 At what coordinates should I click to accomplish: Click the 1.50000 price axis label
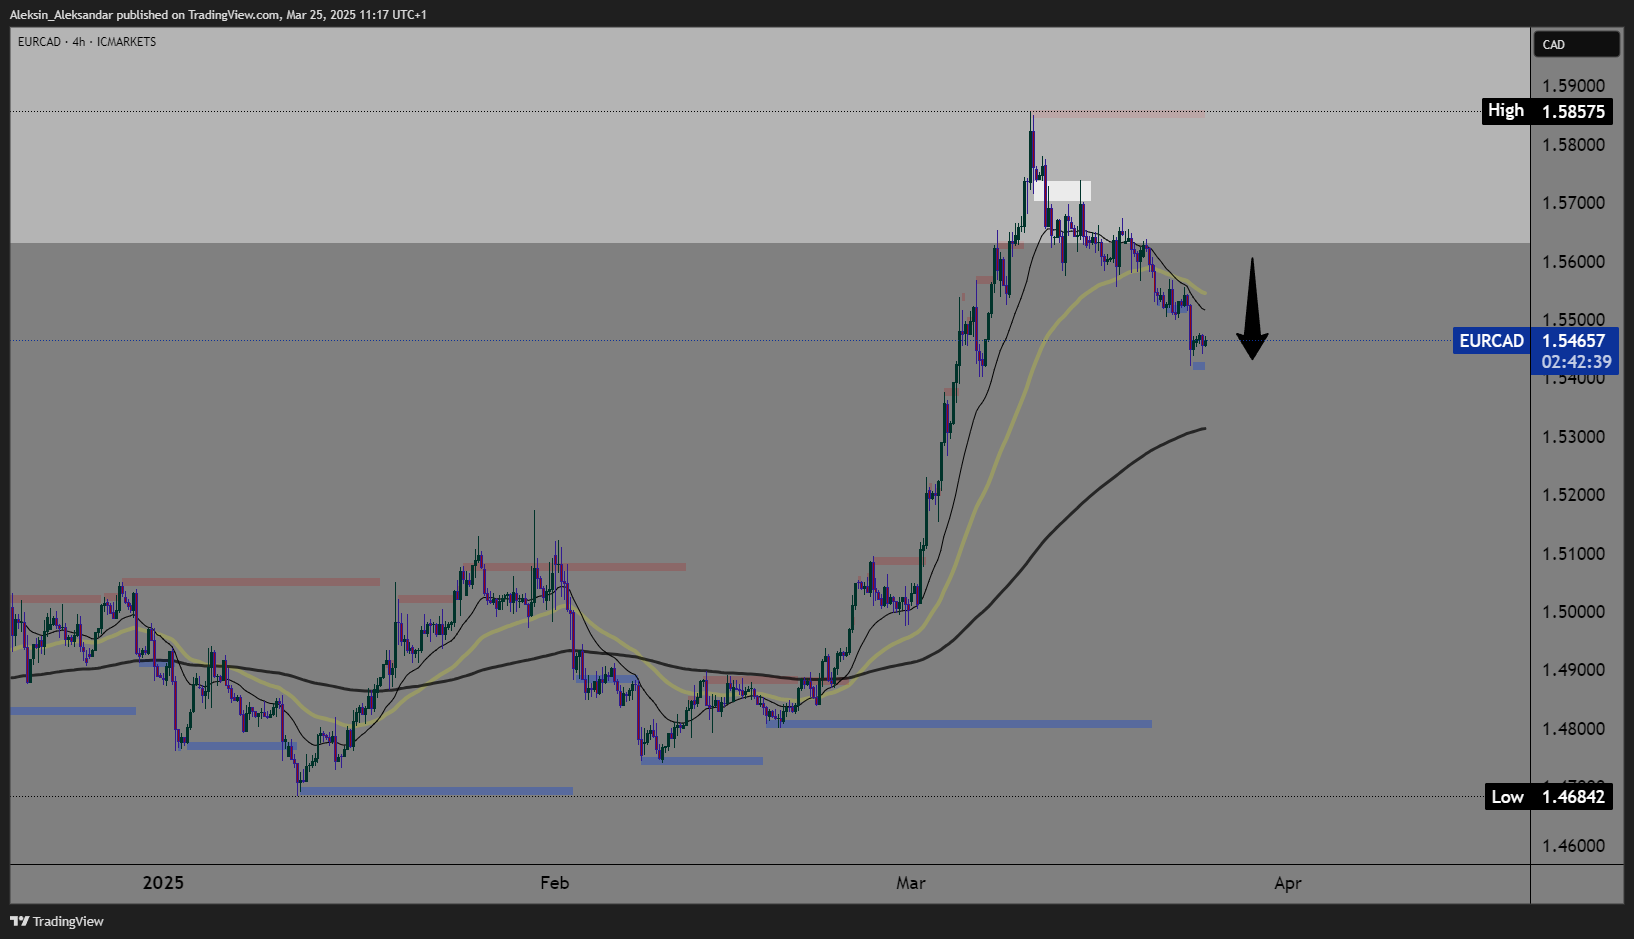[1573, 612]
